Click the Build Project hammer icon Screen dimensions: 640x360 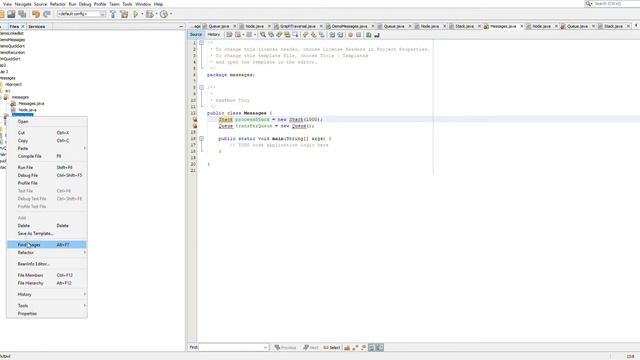[113, 14]
